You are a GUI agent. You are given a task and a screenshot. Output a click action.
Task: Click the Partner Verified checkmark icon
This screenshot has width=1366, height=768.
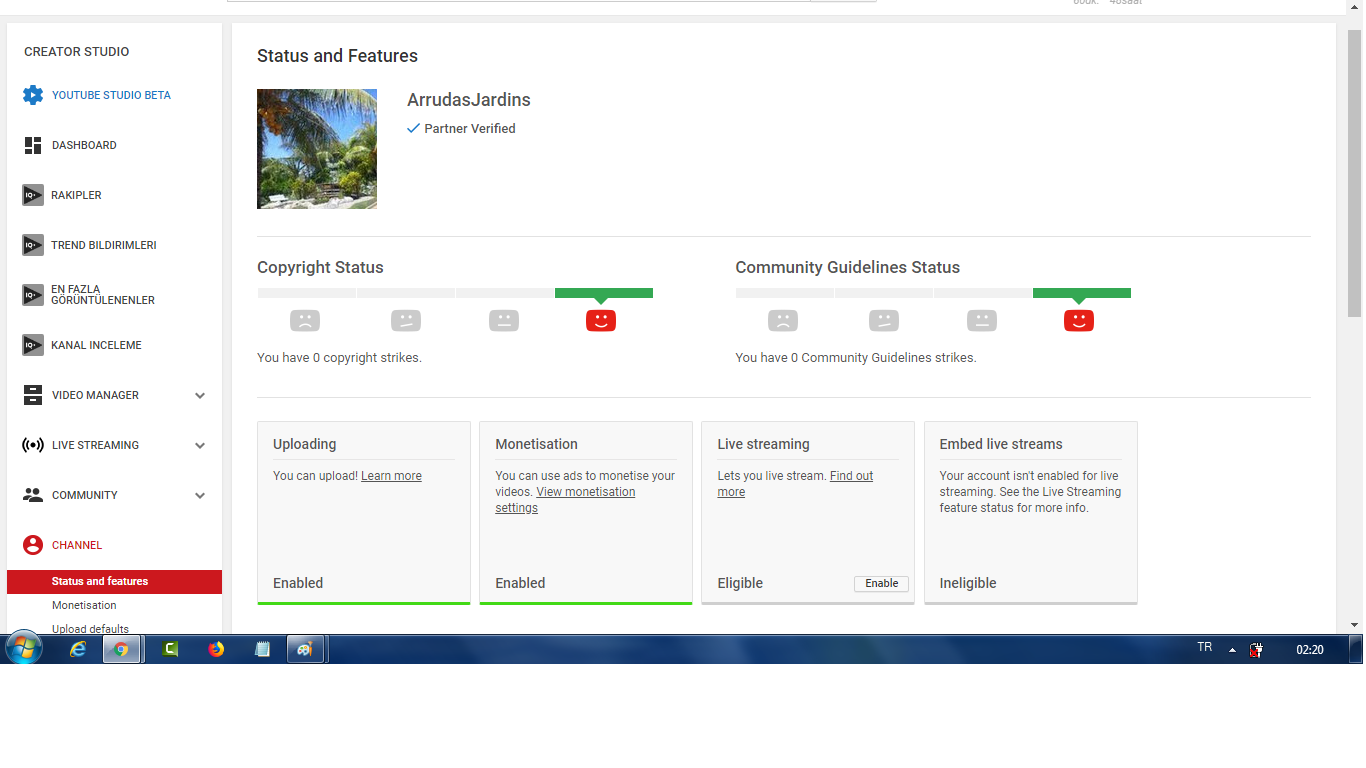pos(413,128)
